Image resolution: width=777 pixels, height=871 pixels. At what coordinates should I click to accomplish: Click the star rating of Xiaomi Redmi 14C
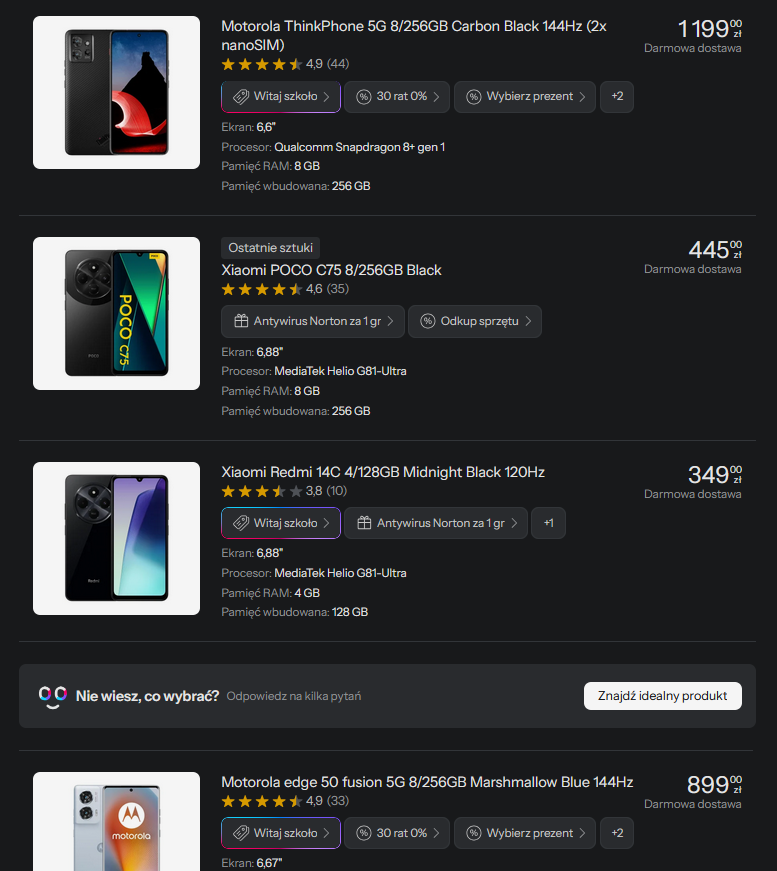coord(262,491)
